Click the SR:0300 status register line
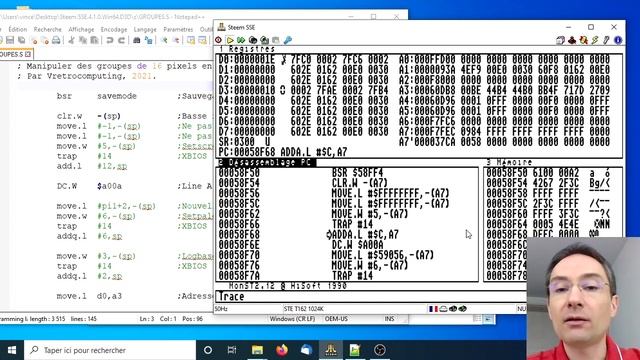The height and width of the screenshot is (360, 640). (244, 142)
